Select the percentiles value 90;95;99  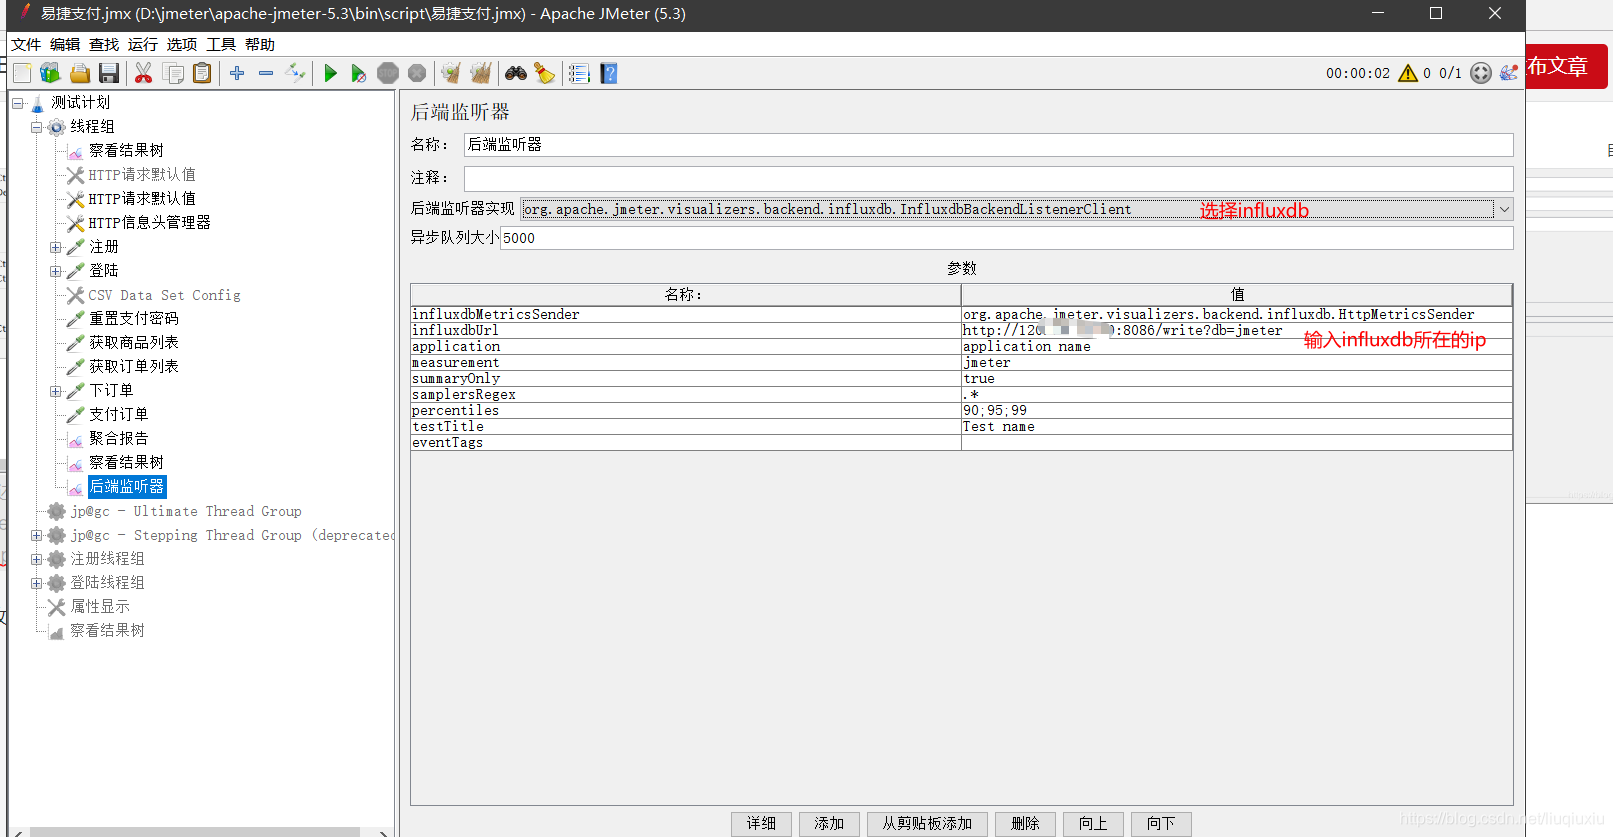point(1236,410)
